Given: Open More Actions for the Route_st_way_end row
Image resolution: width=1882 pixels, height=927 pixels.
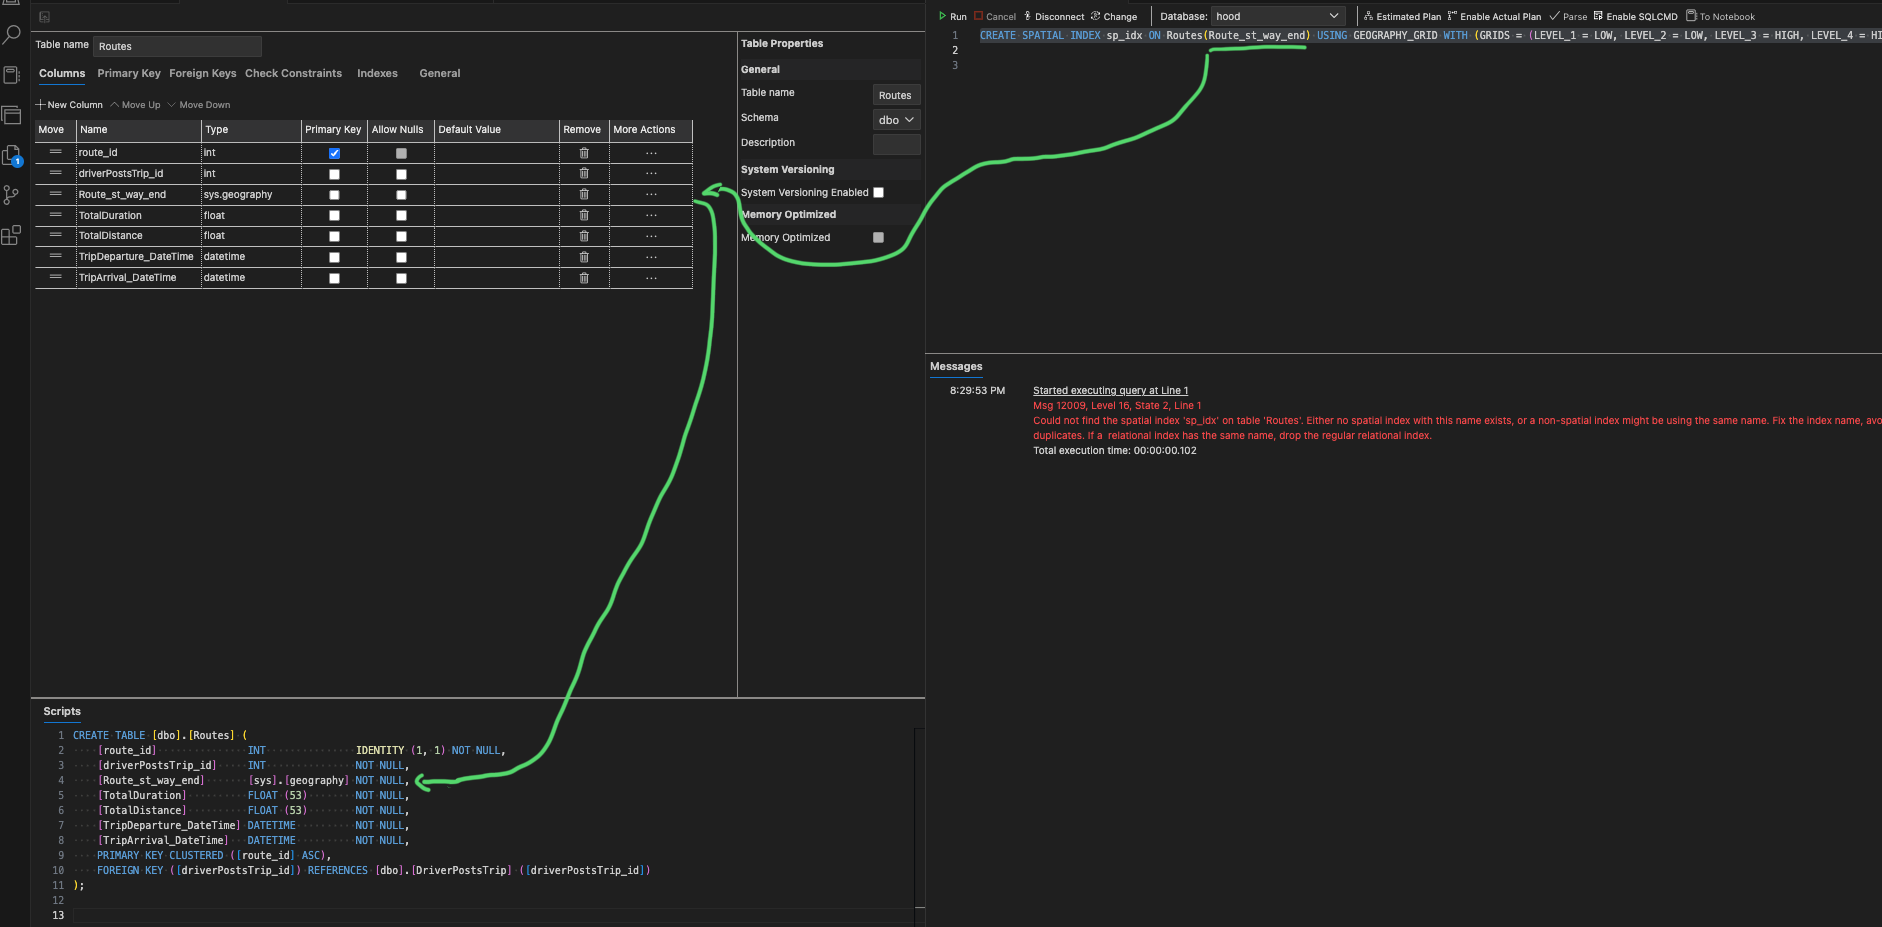Looking at the screenshot, I should pyautogui.click(x=651, y=195).
